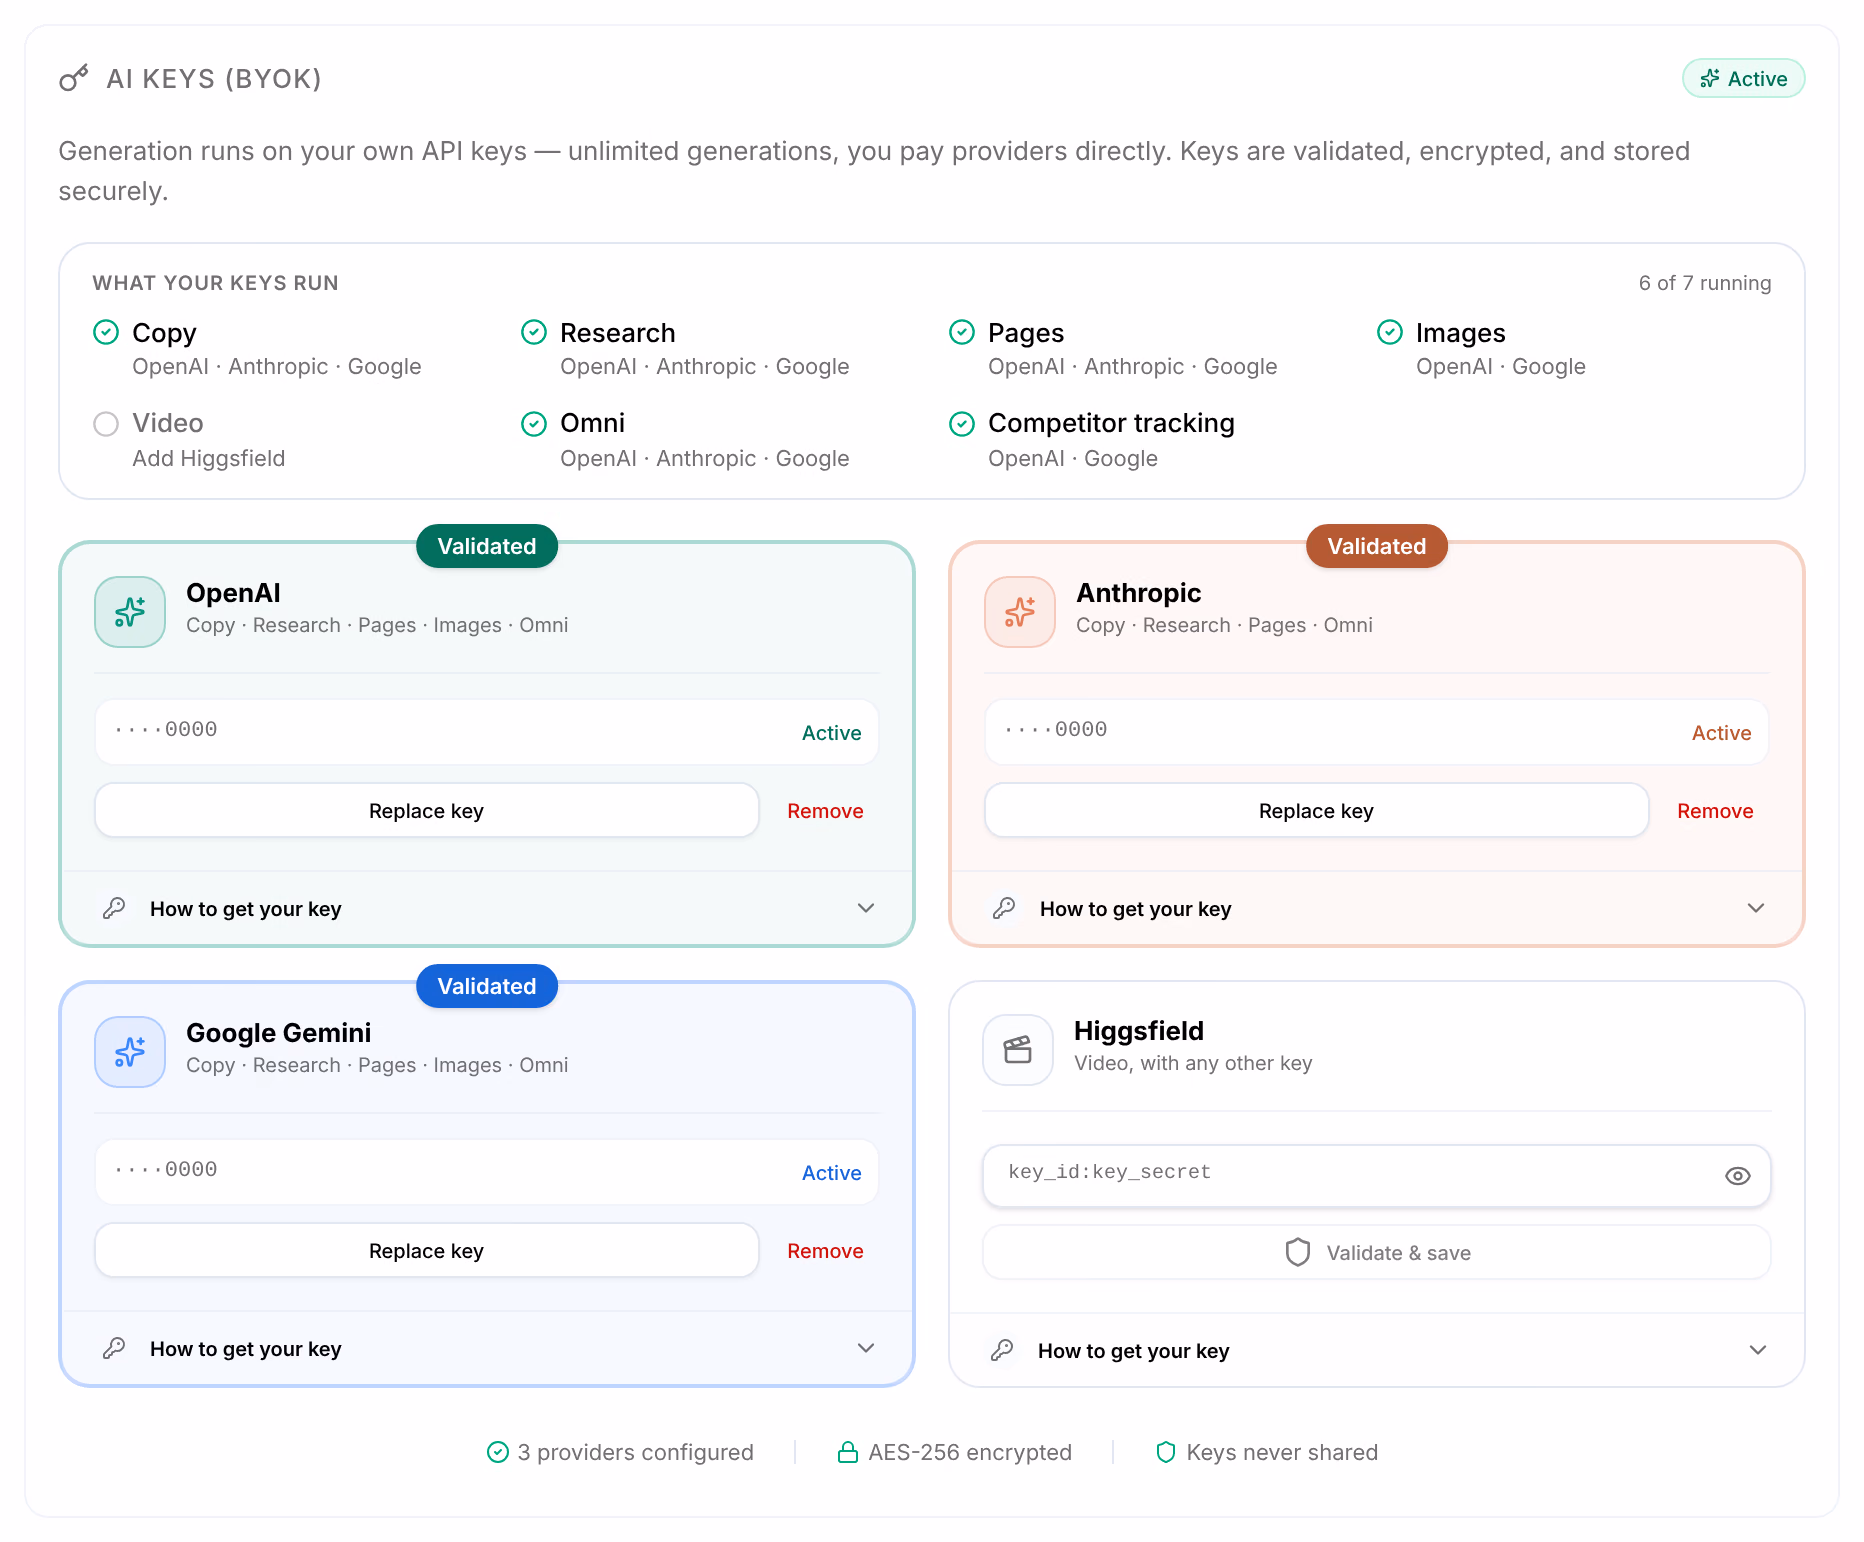This screenshot has width=1864, height=1542.
Task: Toggle key visibility eye icon in Higgsfield field
Action: tap(1738, 1176)
